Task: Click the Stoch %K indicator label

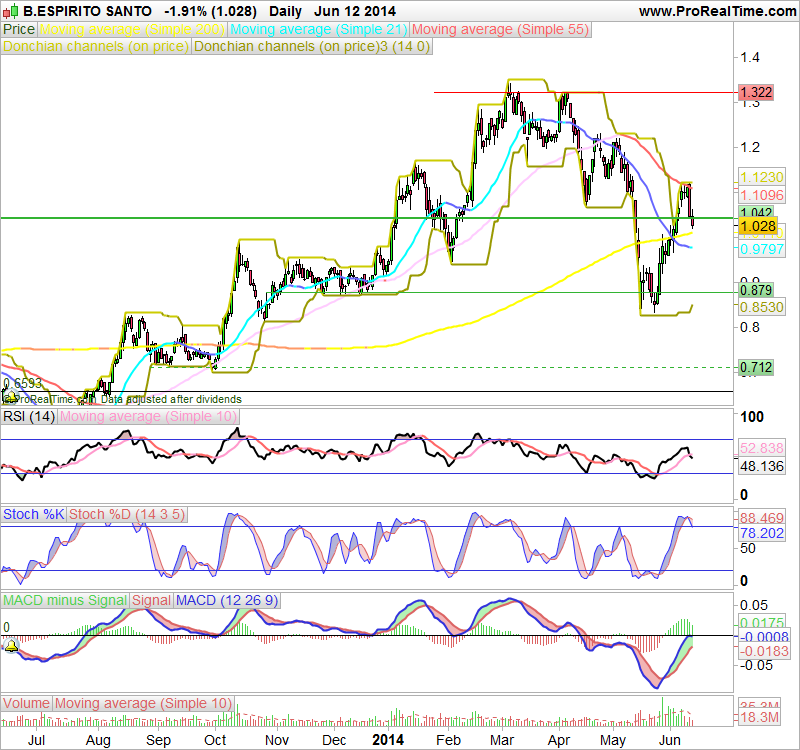Action: [34, 514]
